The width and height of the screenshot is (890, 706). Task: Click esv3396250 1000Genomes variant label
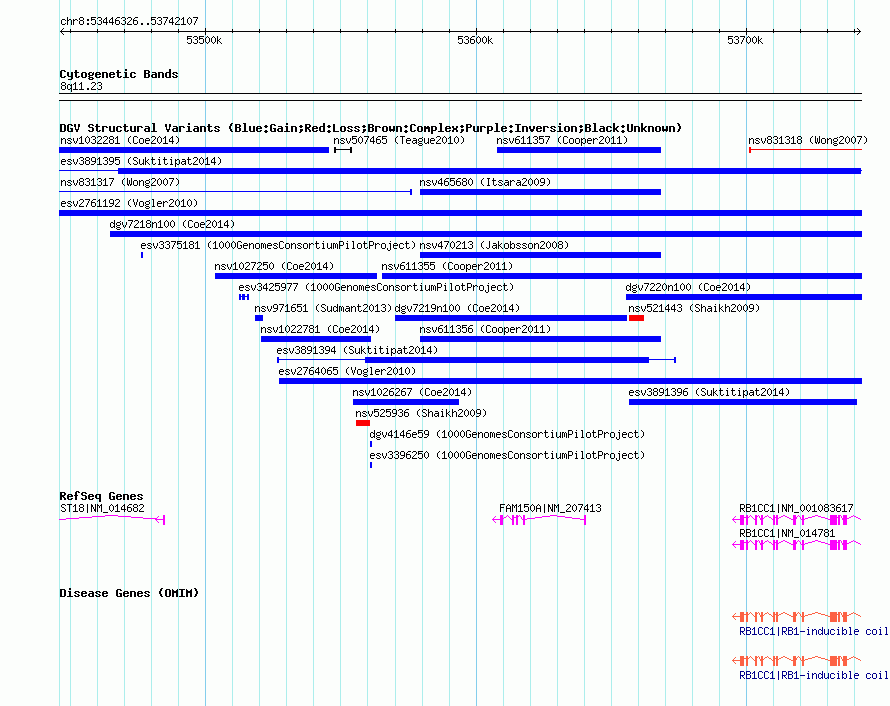[x=507, y=455]
